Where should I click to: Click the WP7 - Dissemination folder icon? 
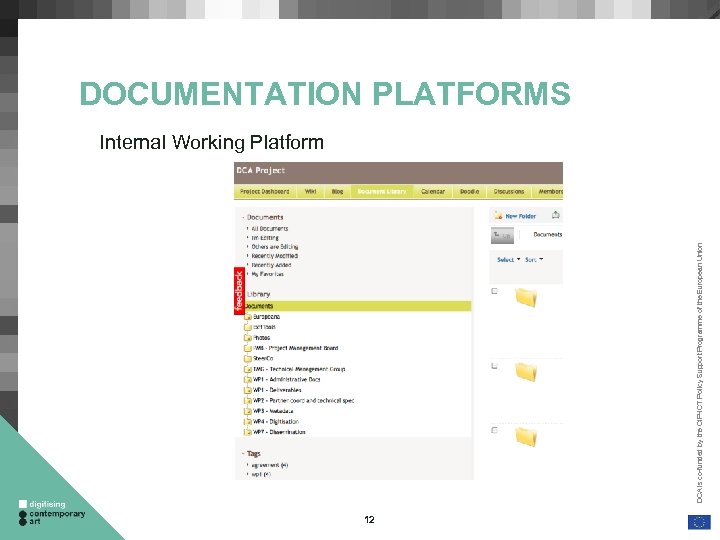tap(248, 432)
